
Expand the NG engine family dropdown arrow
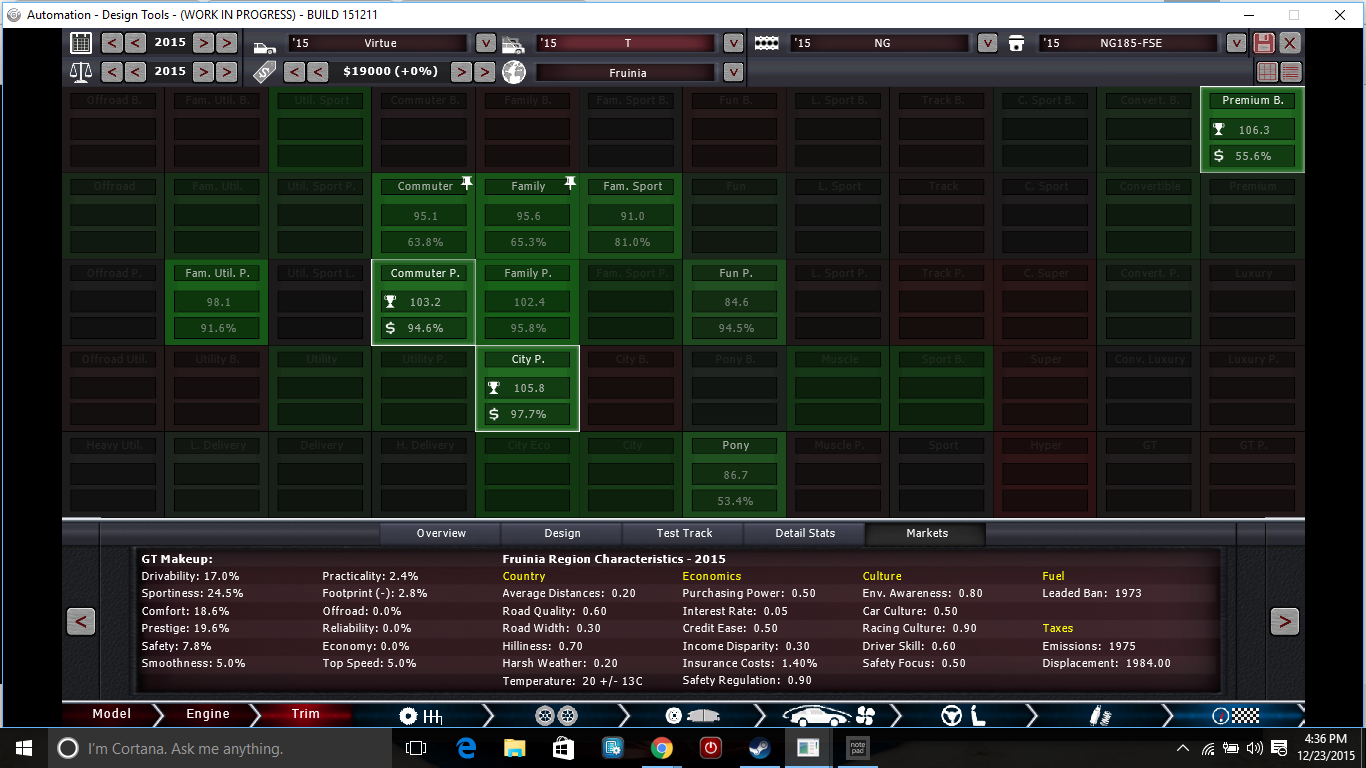pos(987,43)
